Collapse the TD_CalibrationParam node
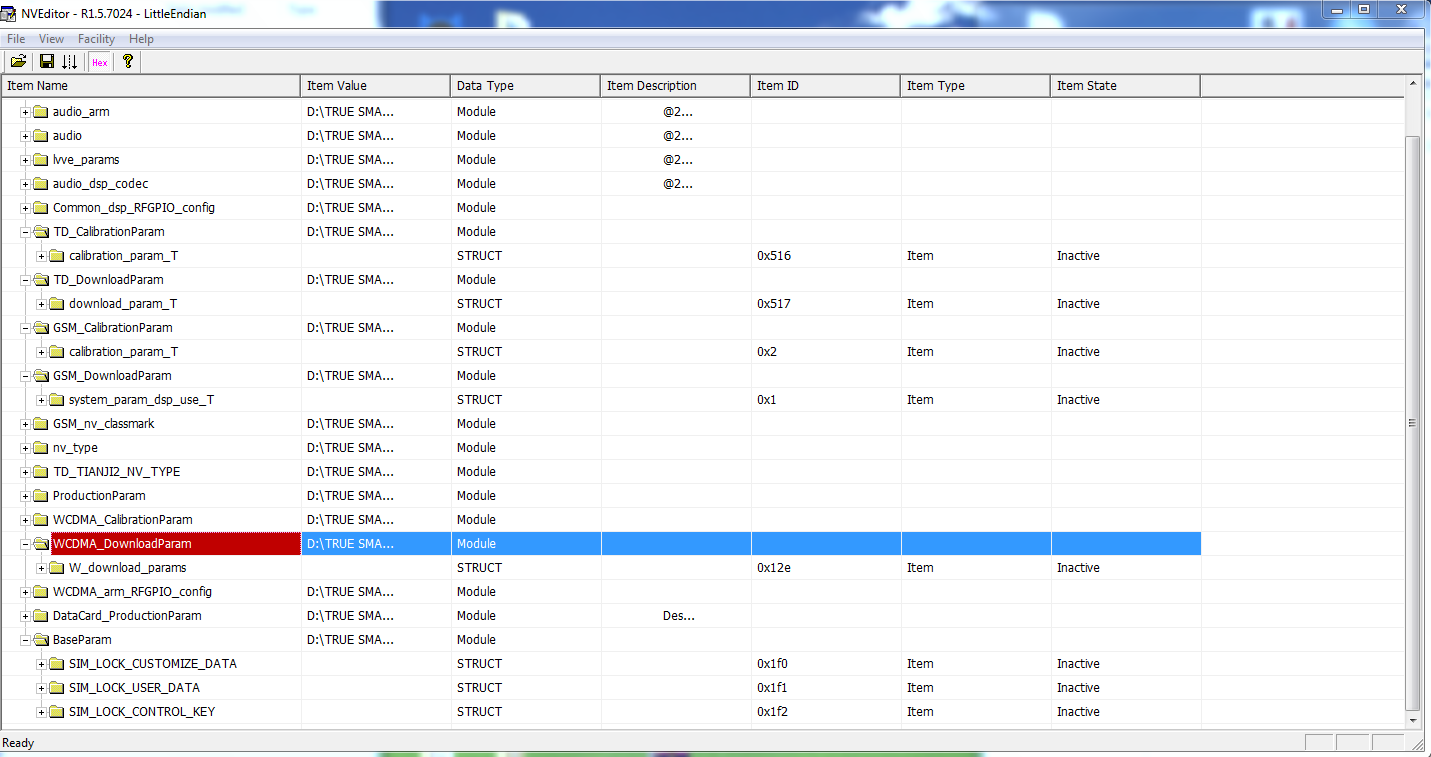Viewport: 1431px width, 757px height. [x=26, y=232]
